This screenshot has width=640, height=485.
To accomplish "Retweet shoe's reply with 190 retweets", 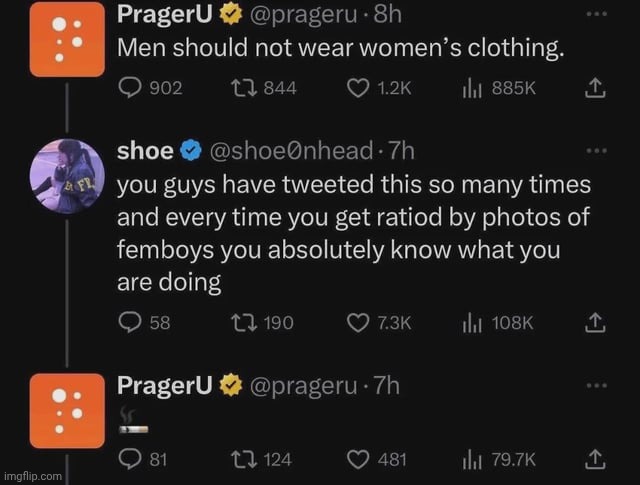I will tap(240, 323).
